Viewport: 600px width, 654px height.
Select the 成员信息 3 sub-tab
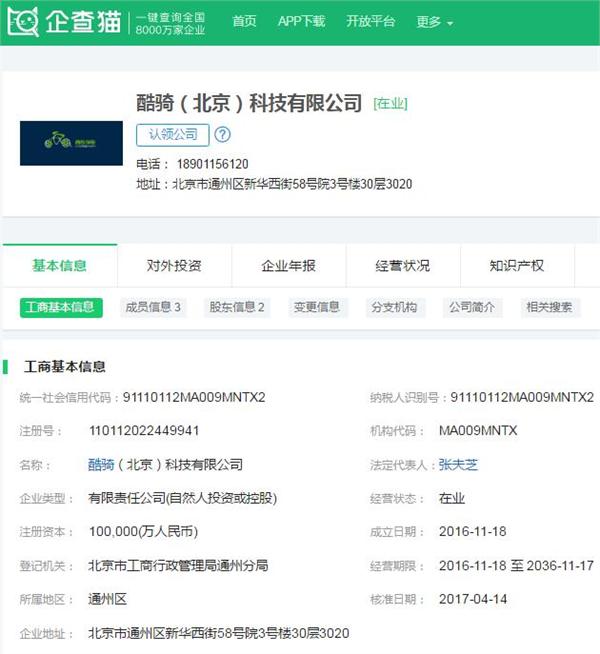pyautogui.click(x=153, y=308)
